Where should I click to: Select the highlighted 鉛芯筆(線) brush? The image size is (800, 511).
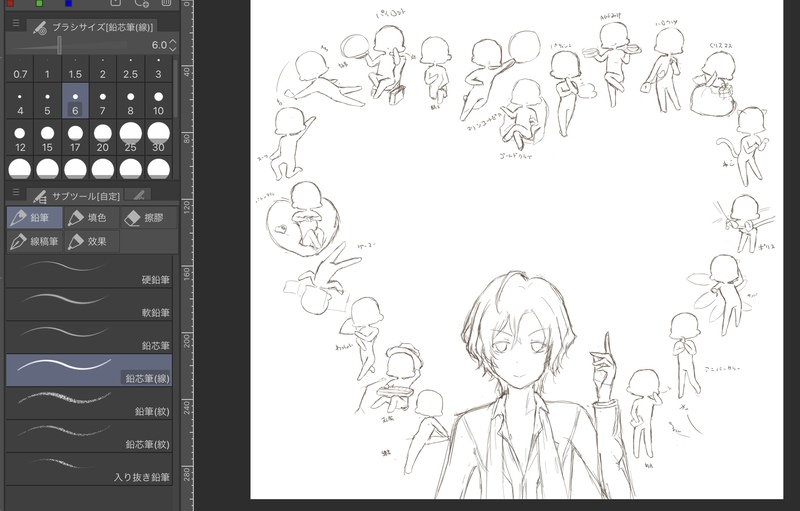89,370
